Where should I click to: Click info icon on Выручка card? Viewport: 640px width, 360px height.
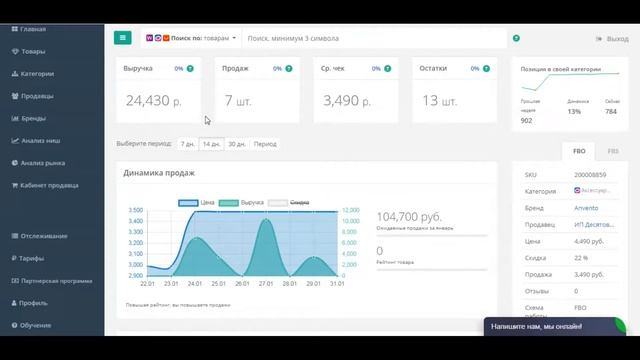190,69
